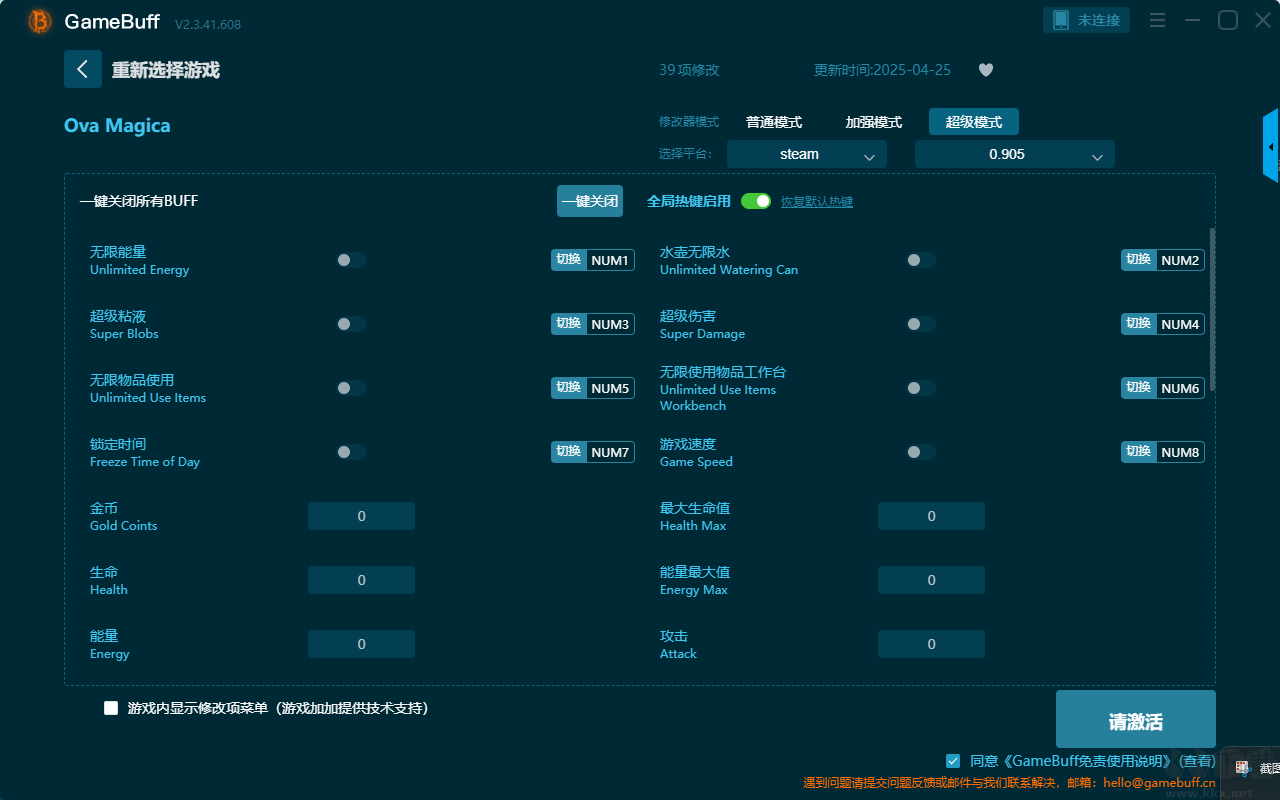Disable the global hotkey toggle (全局热键启用)
This screenshot has width=1280, height=800.
pyautogui.click(x=756, y=201)
